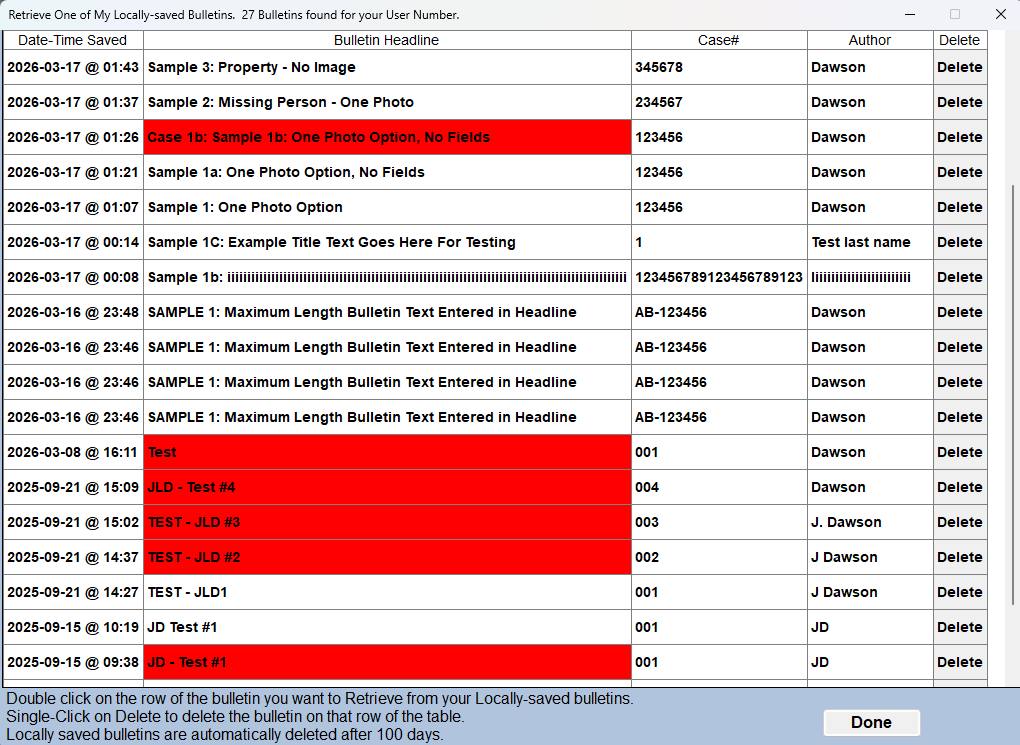Click case number 002
Image resolution: width=1020 pixels, height=745 pixels.
(x=719, y=557)
